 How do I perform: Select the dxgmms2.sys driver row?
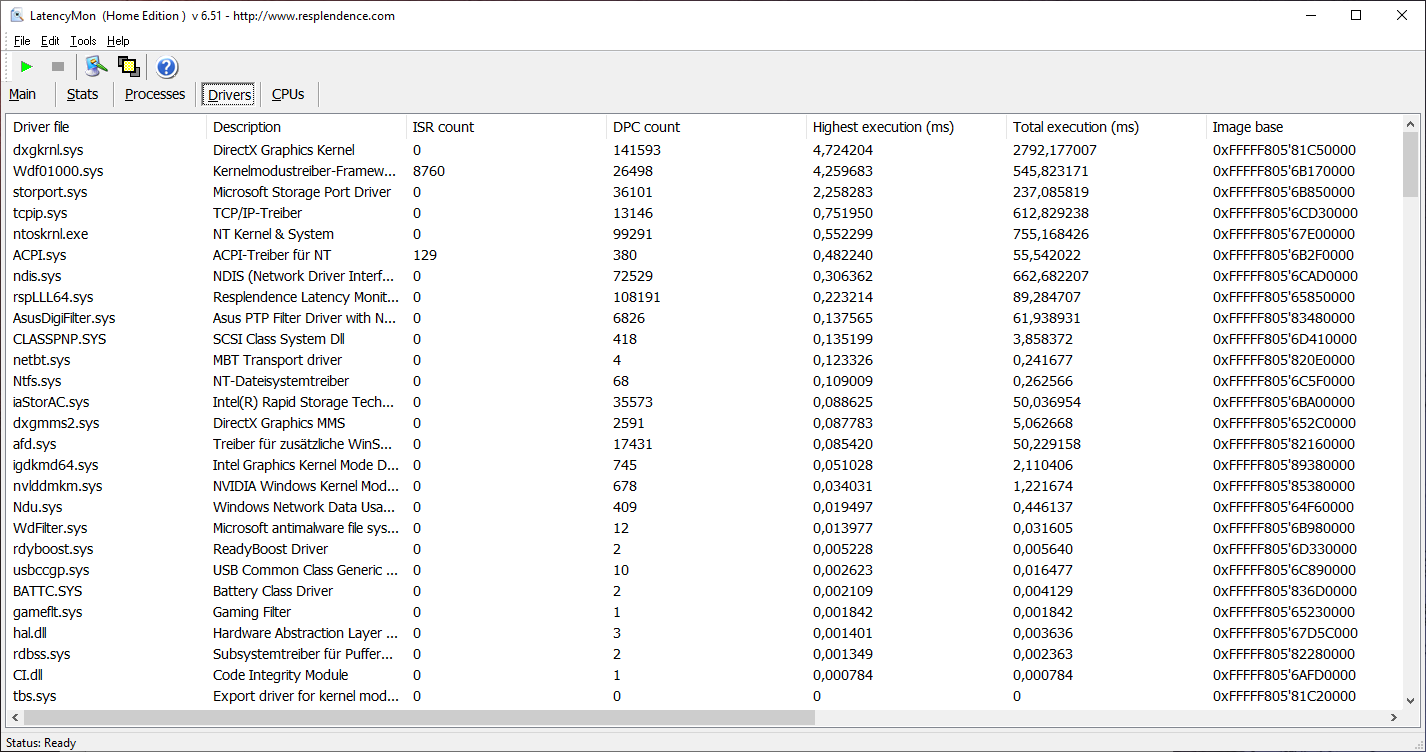(704, 423)
